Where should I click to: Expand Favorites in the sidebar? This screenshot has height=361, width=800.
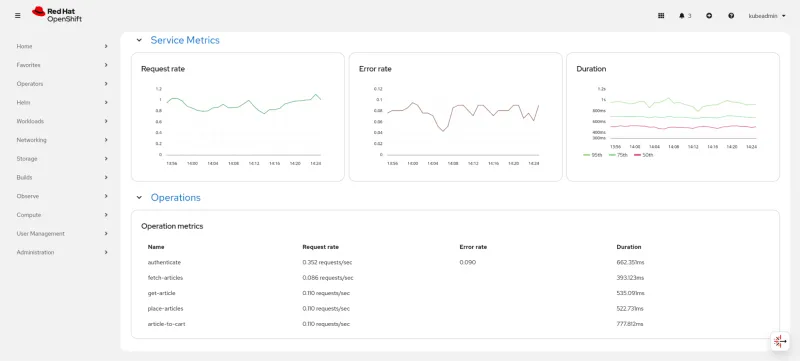pyautogui.click(x=62, y=65)
